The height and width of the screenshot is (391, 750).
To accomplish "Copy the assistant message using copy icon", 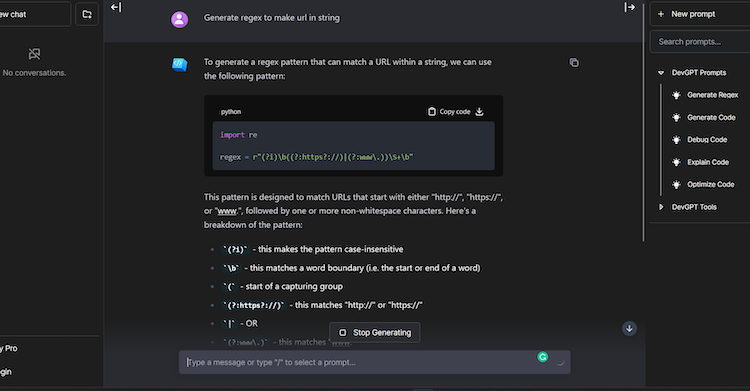I will 574,63.
